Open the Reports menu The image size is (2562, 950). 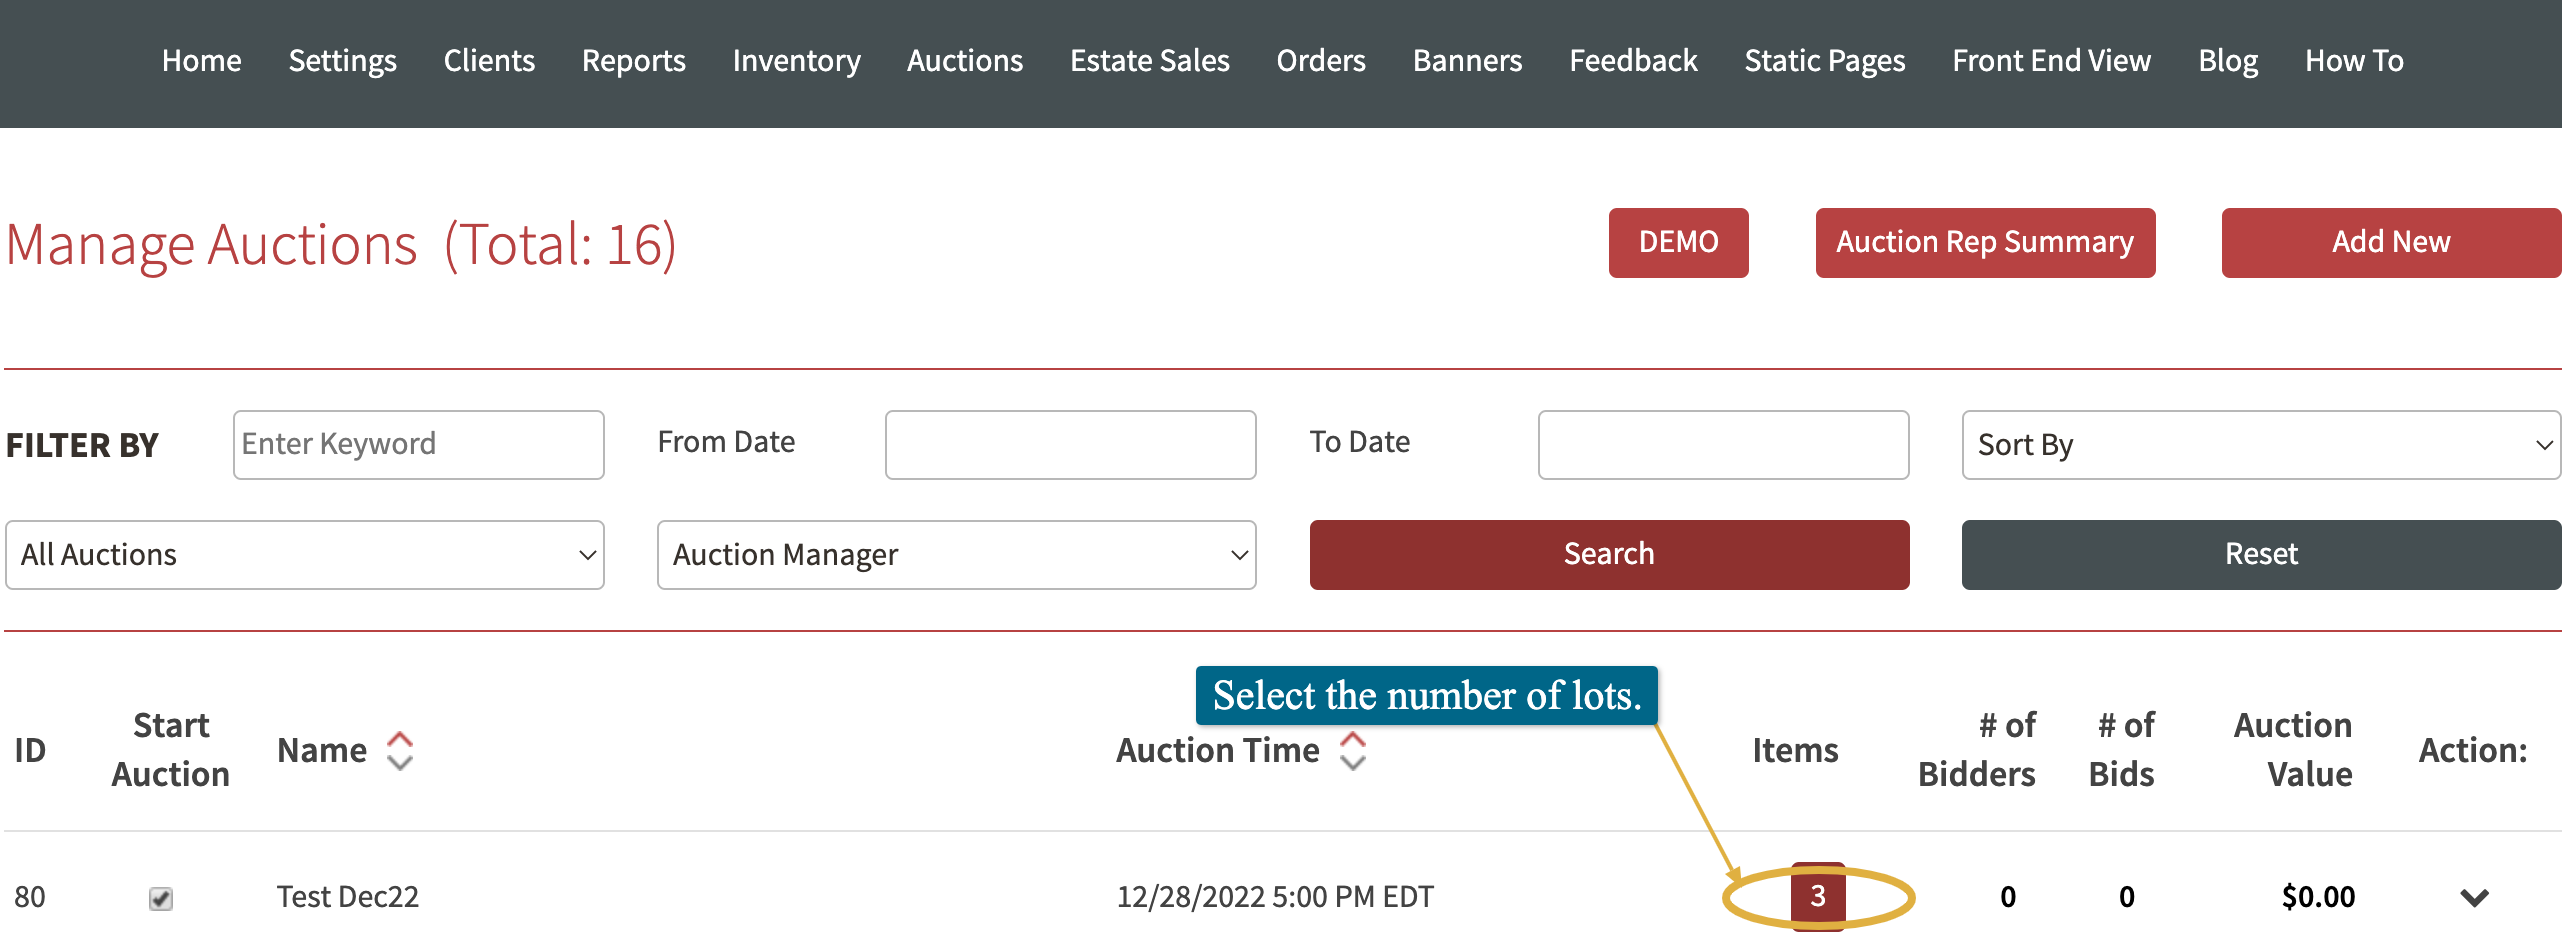[x=632, y=60]
